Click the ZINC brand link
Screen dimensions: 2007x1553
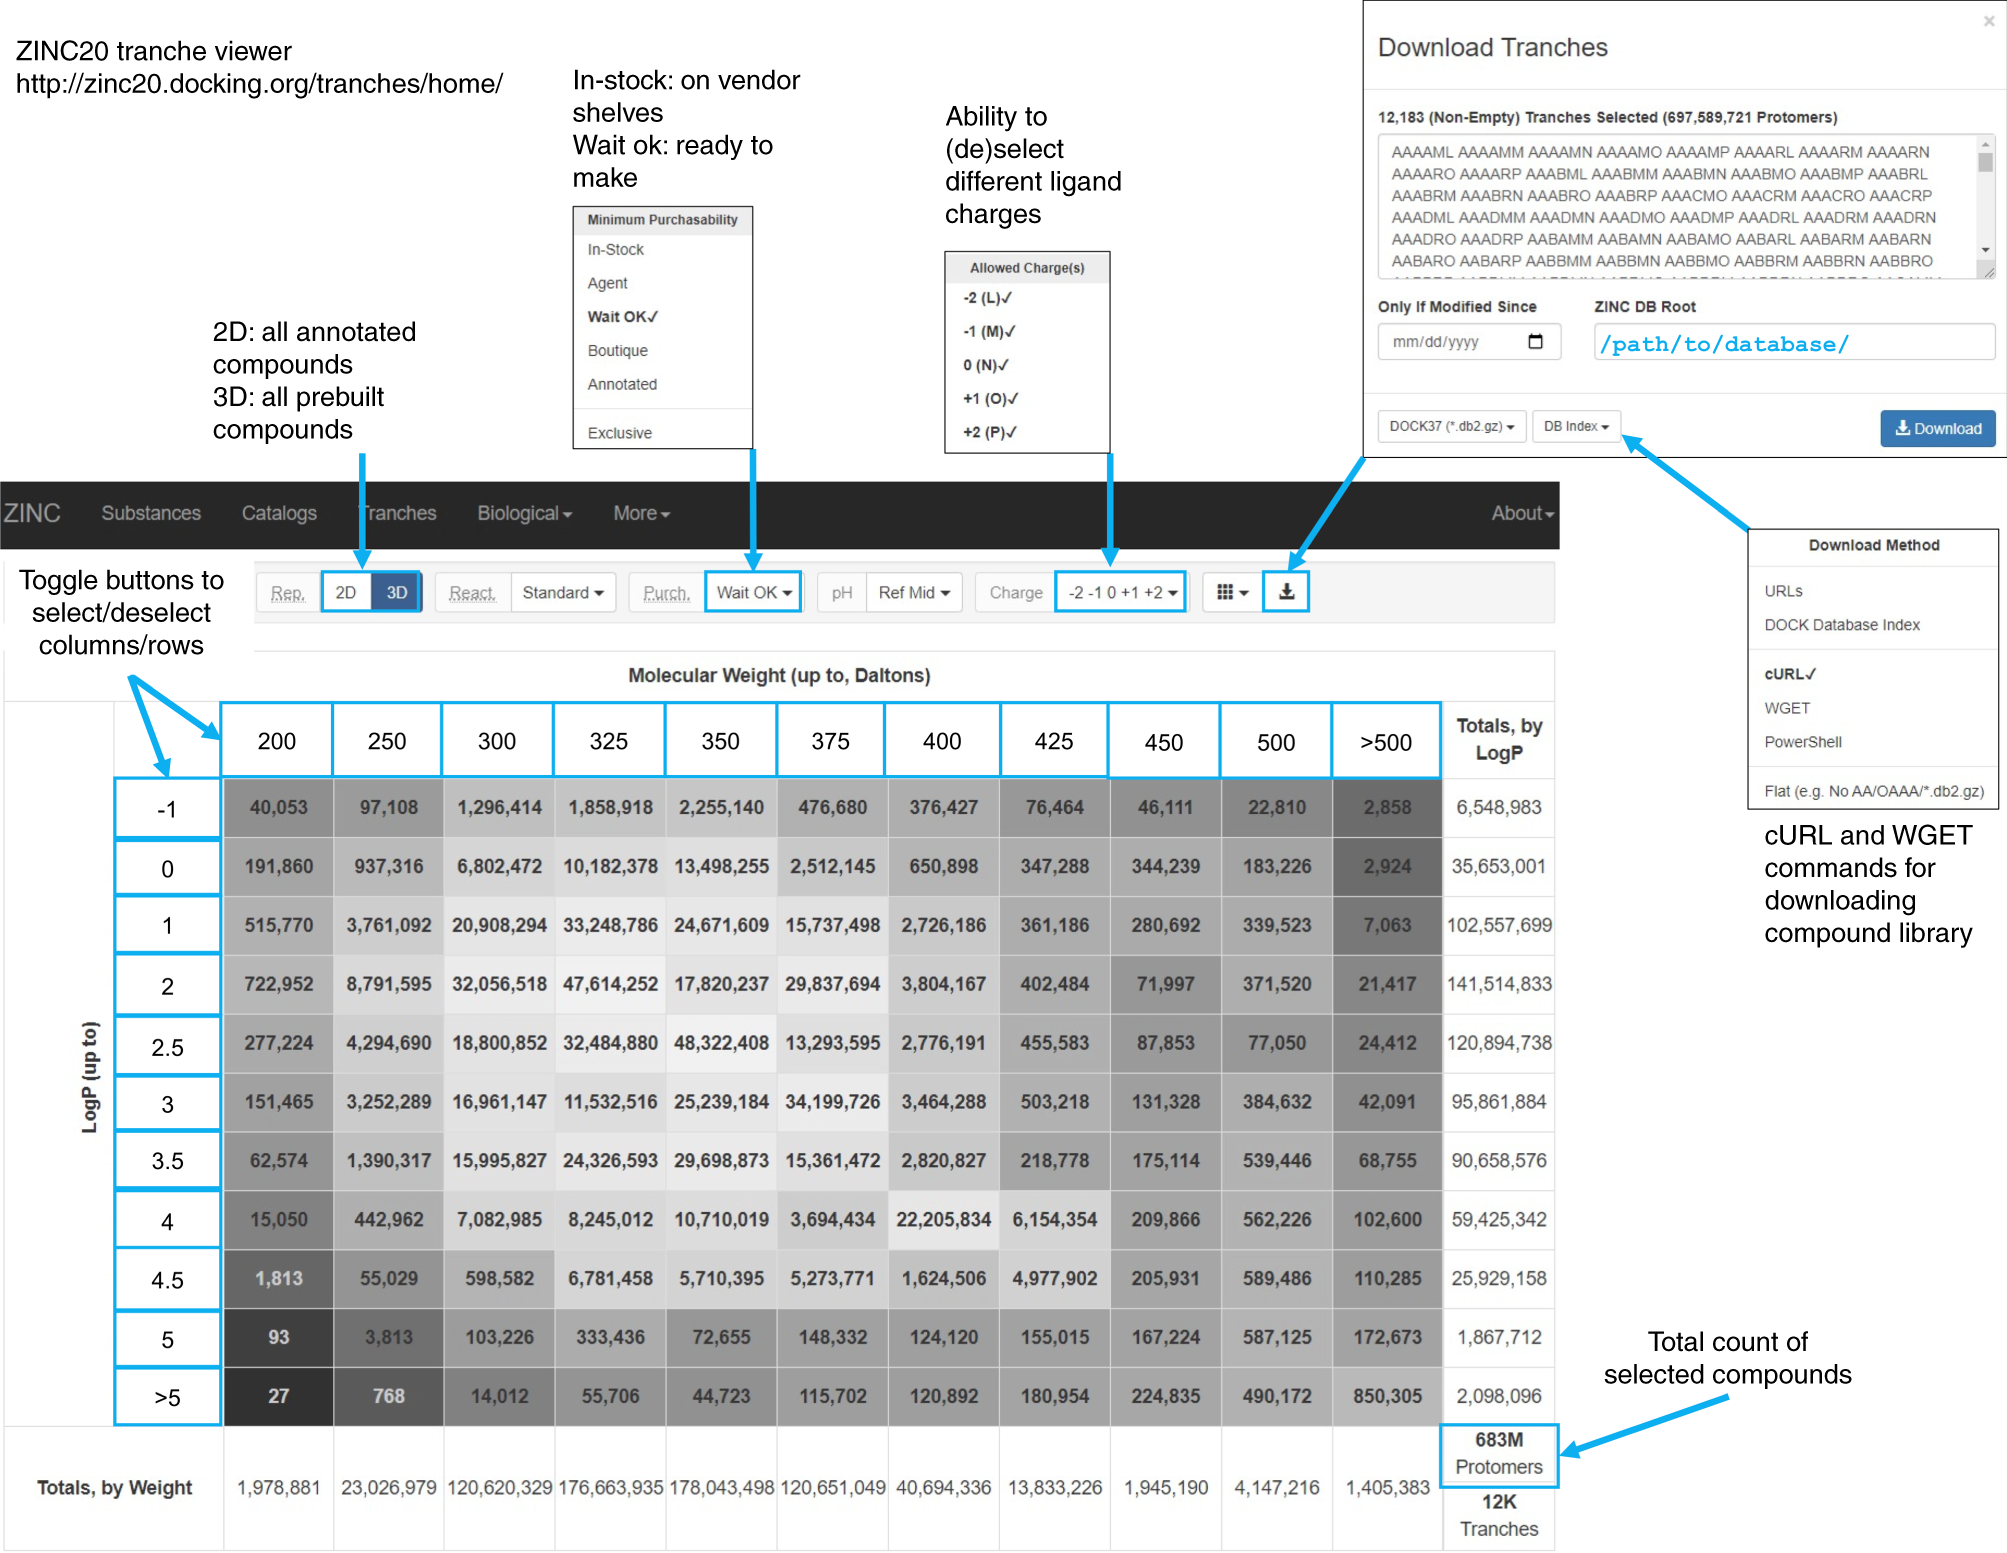point(32,513)
